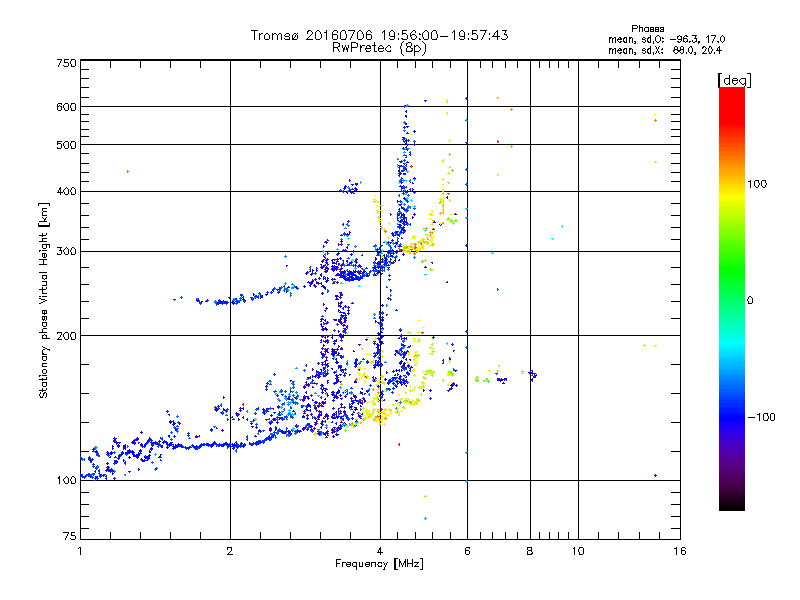Select the "RwPretec (8p)" subtitle text
Viewport: 800px width, 600px height.
click(379, 48)
